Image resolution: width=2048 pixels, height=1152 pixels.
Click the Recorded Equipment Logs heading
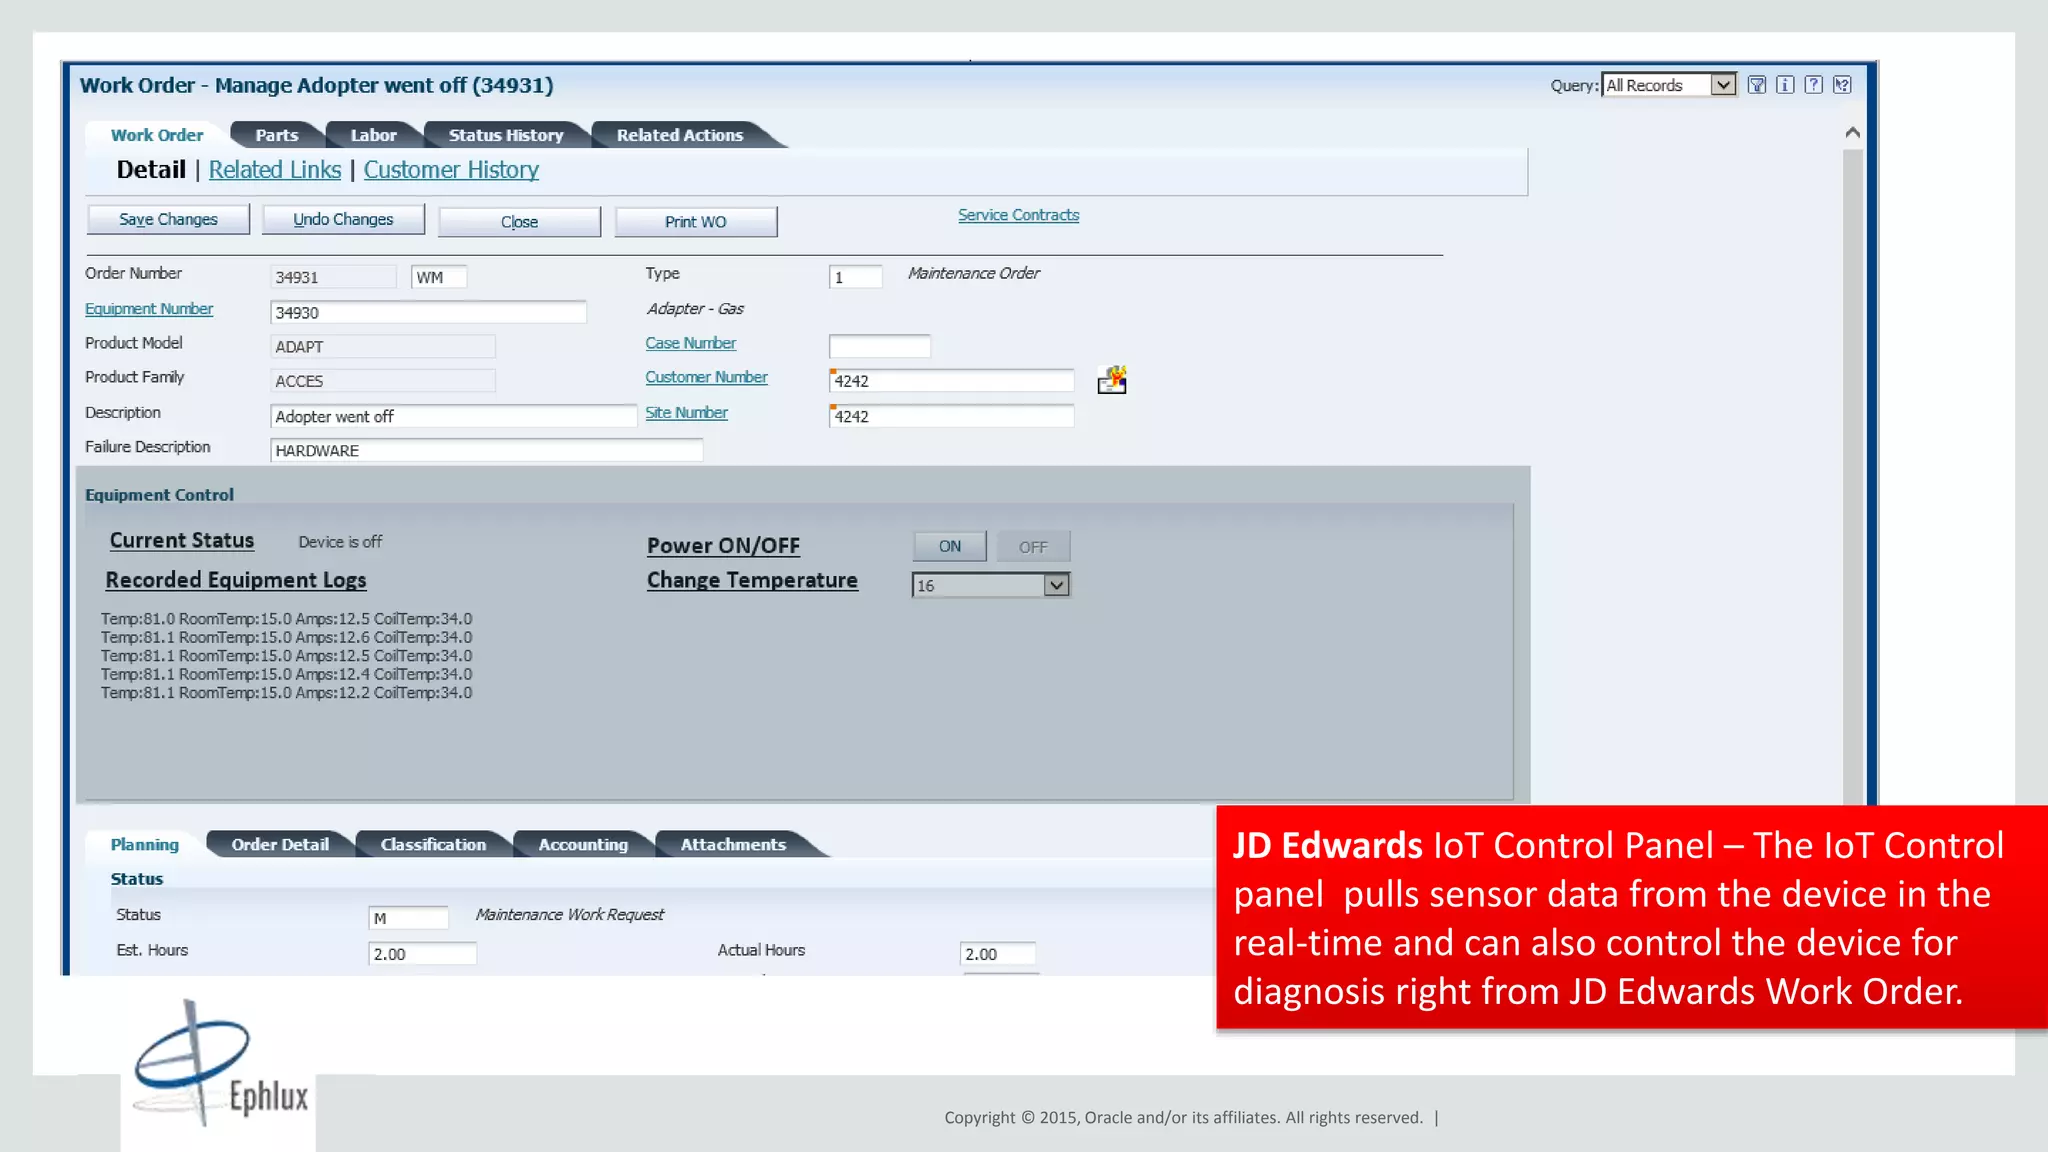[x=236, y=580]
